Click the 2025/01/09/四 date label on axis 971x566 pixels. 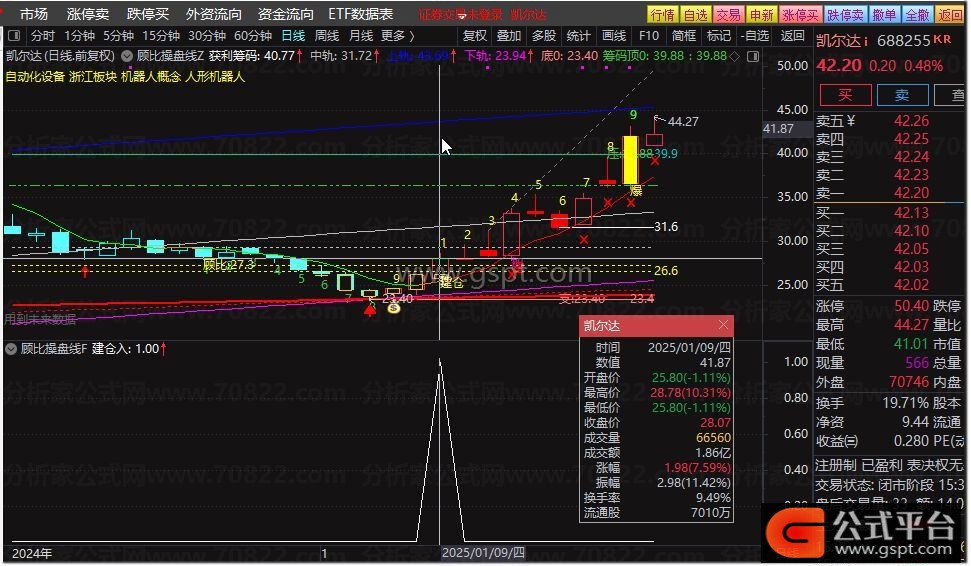[x=482, y=553]
